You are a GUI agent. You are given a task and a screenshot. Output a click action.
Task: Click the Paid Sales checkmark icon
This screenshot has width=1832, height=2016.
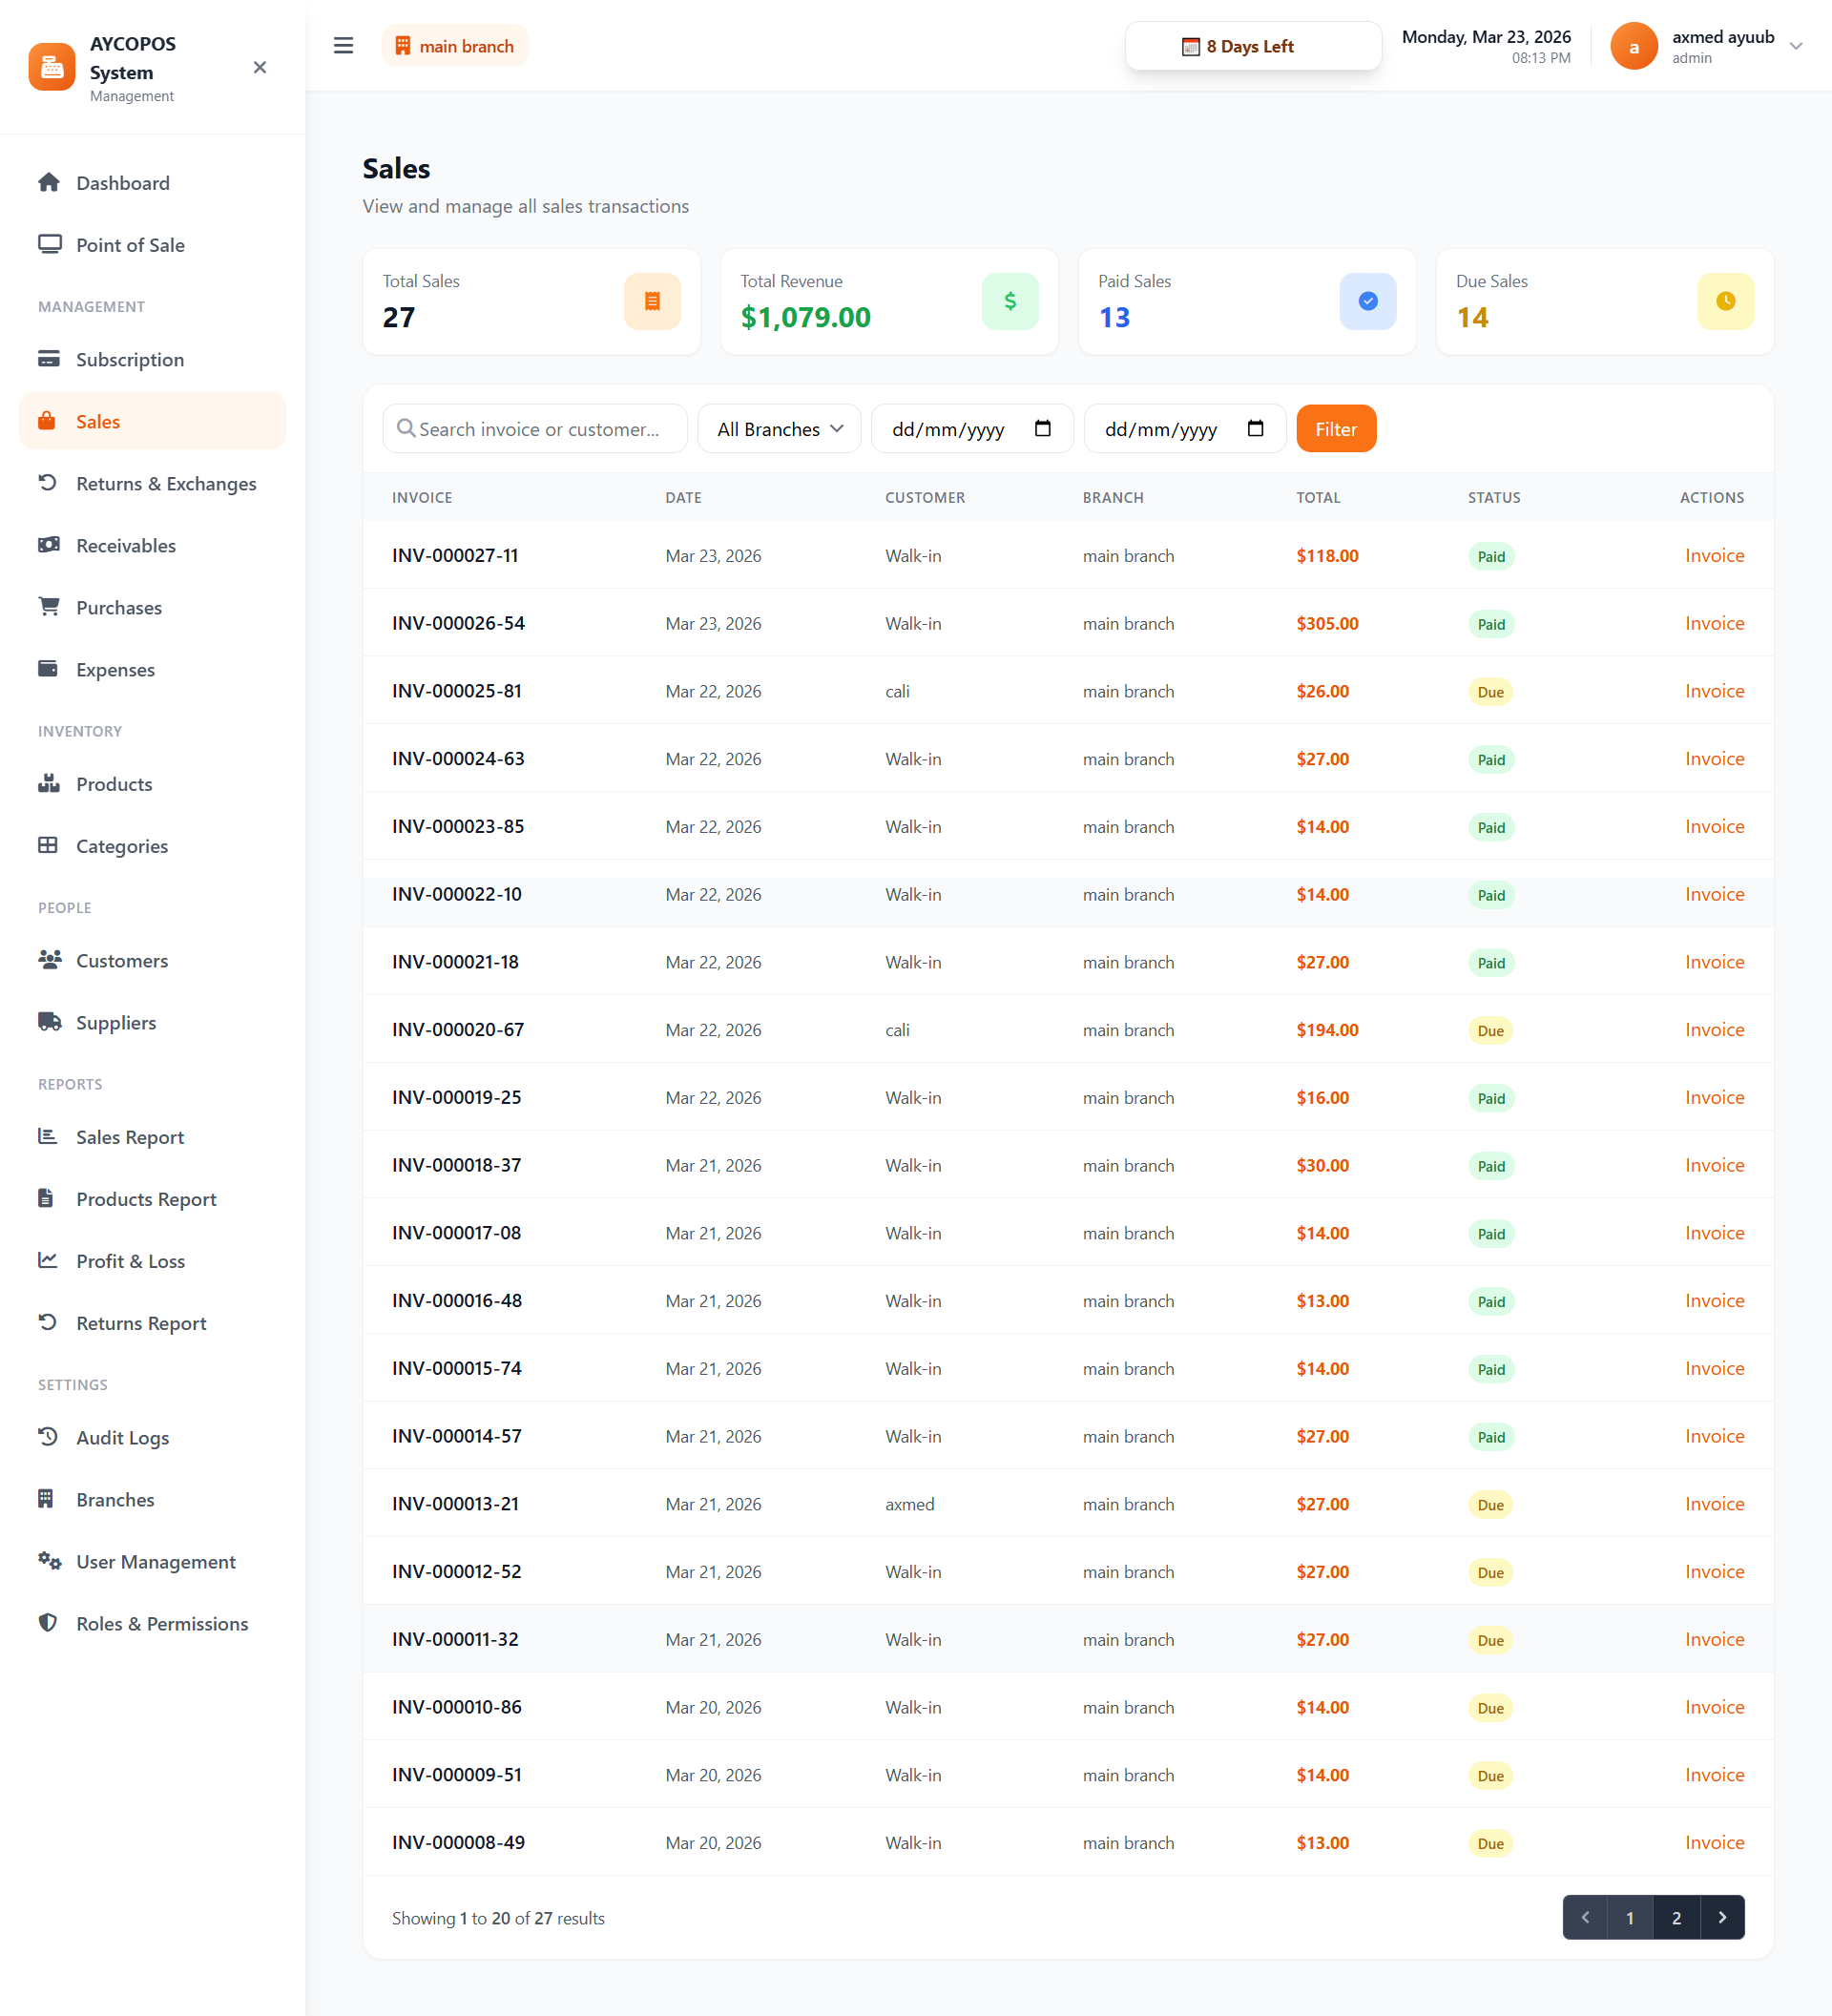coord(1368,301)
